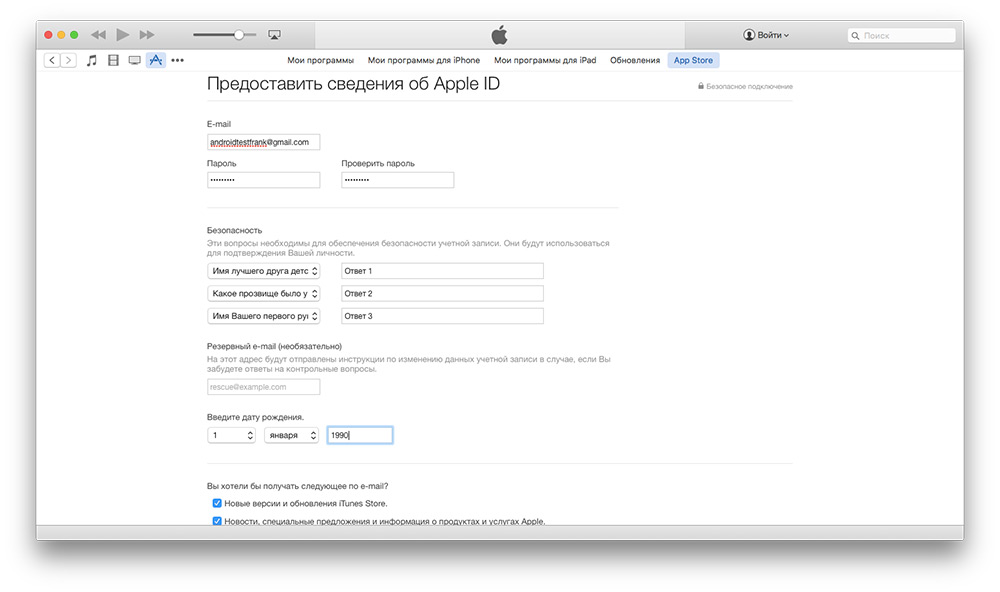Click the AirPlay icon
Screen dimensions: 1000x592
(274, 35)
